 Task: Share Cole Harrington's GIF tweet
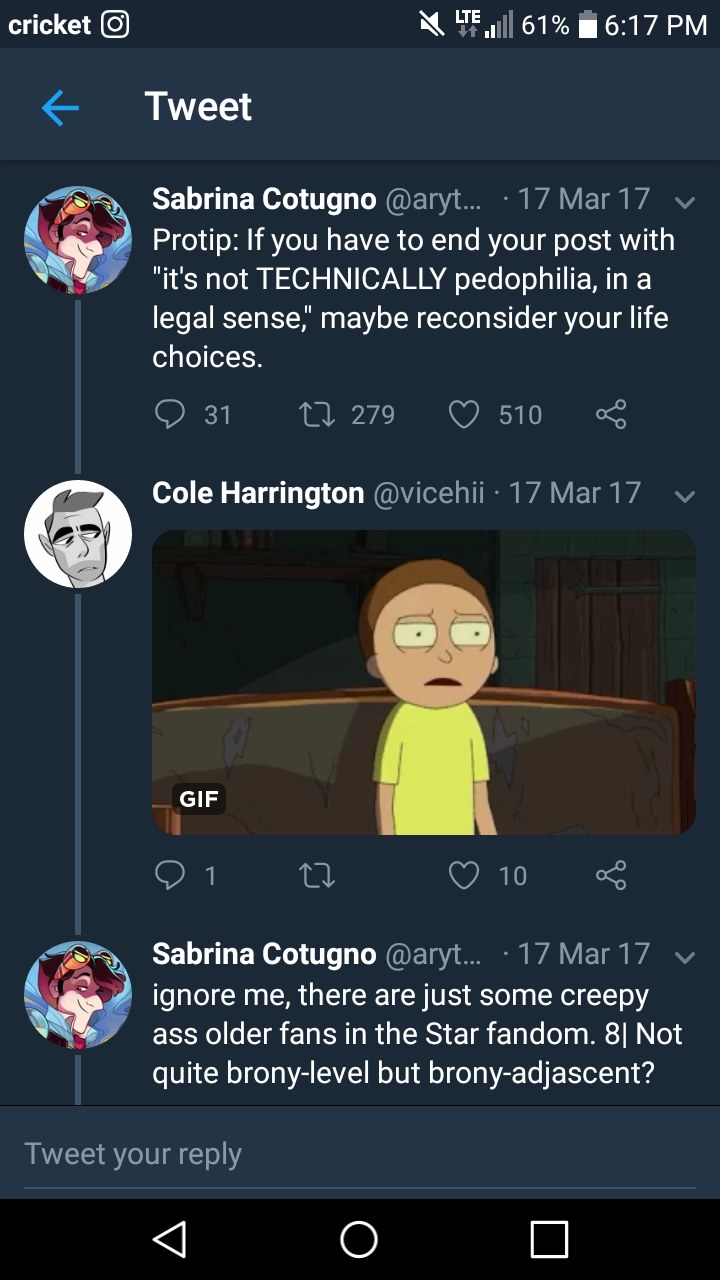point(611,875)
